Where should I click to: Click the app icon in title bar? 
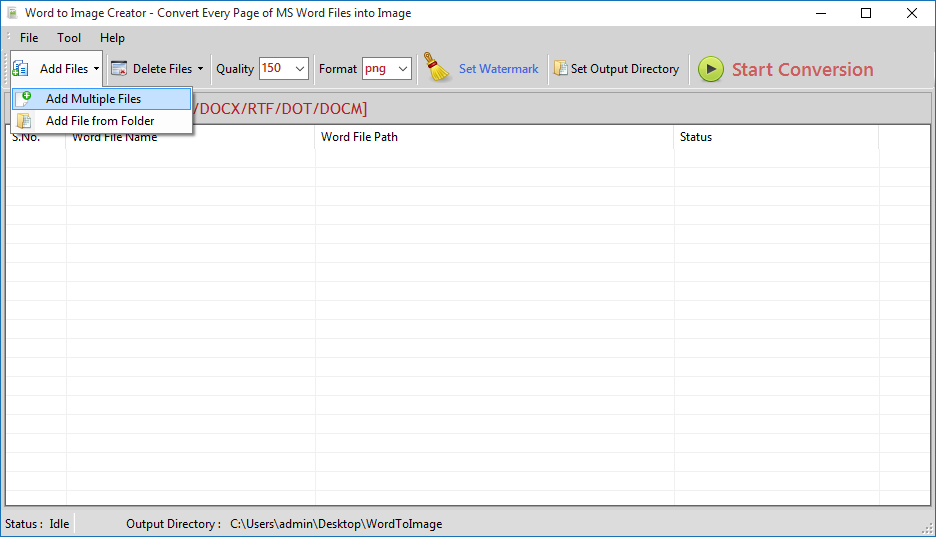coord(12,13)
